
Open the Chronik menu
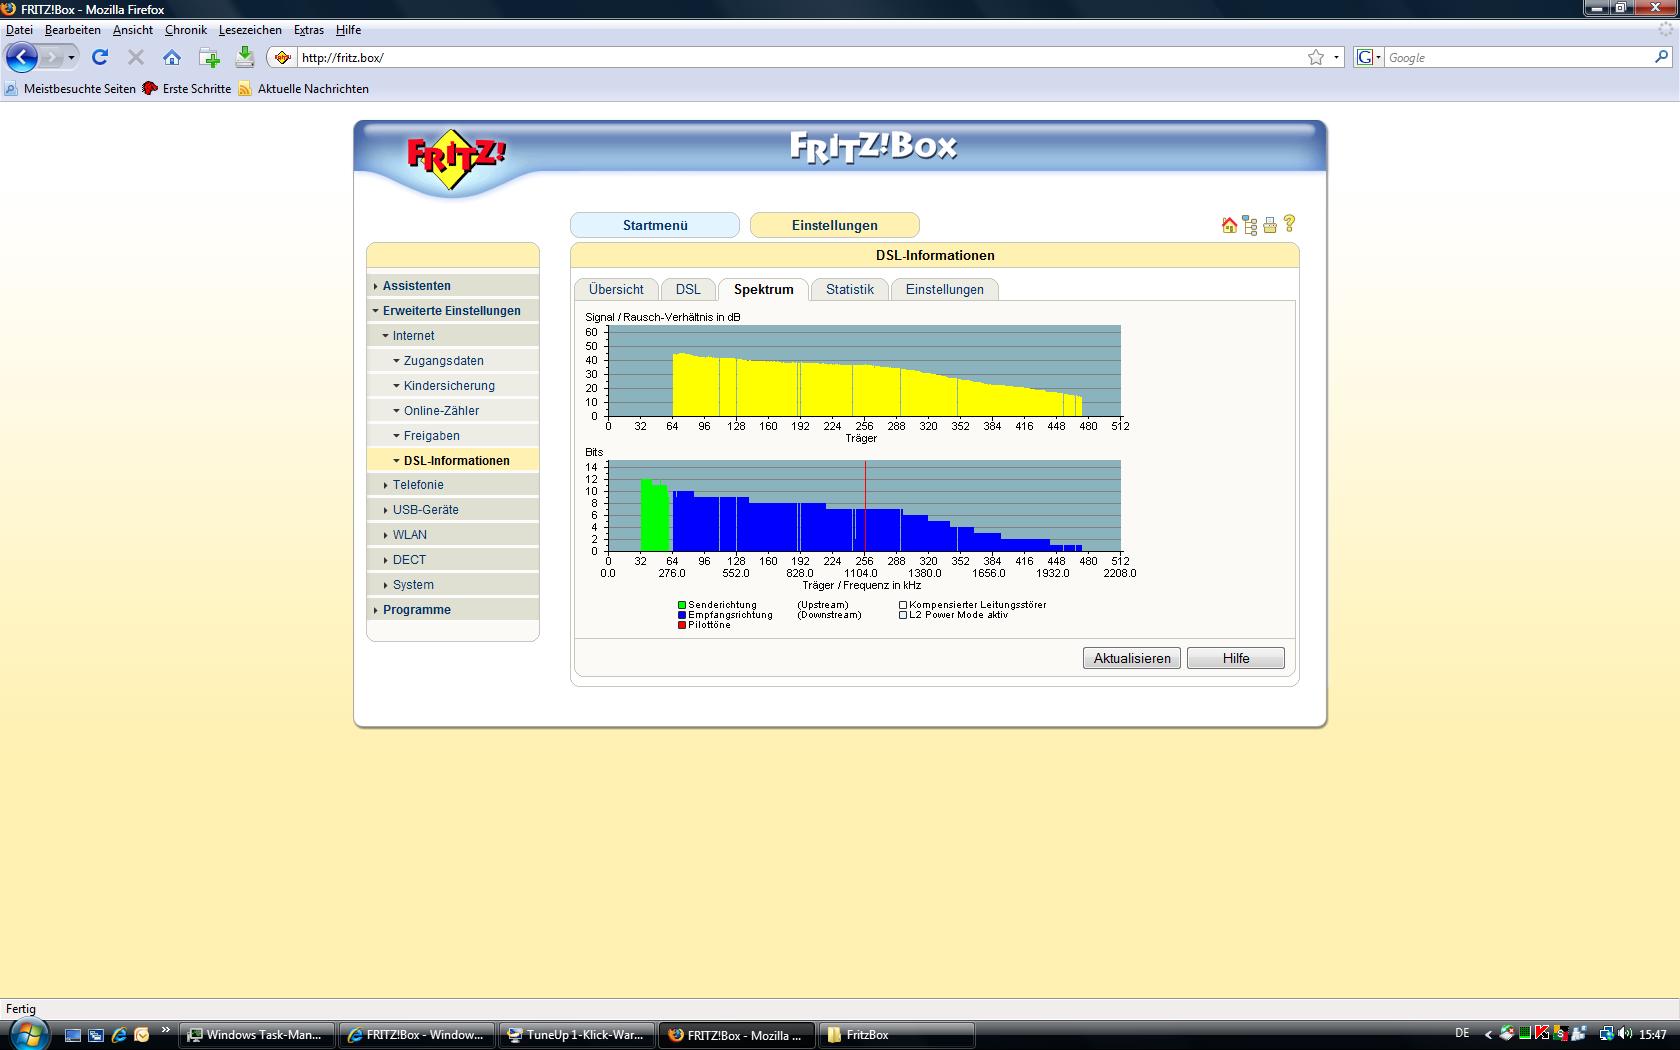(185, 30)
